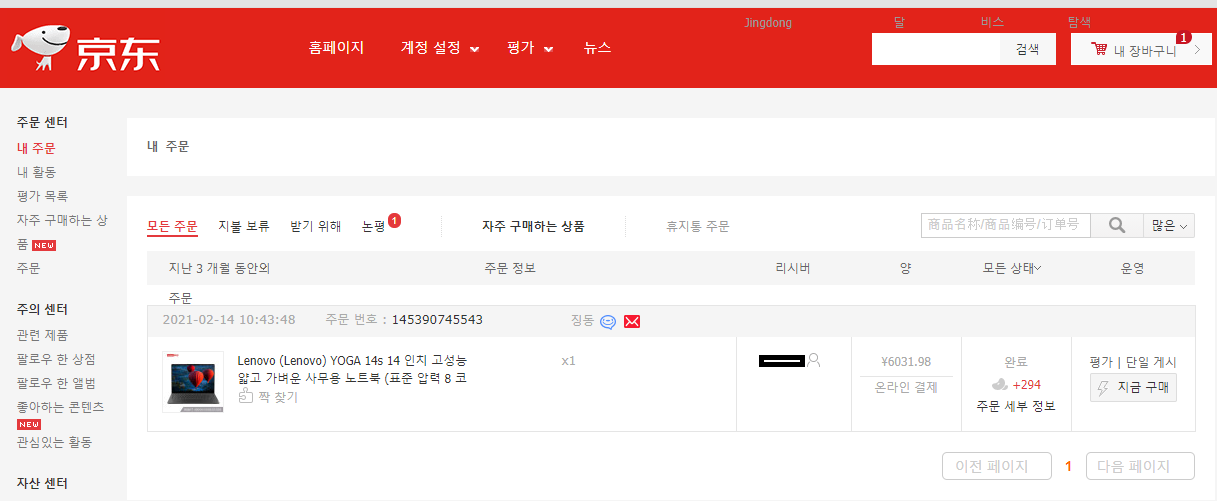
Task: Open the 모든 상태 status filter
Action: tap(1012, 268)
